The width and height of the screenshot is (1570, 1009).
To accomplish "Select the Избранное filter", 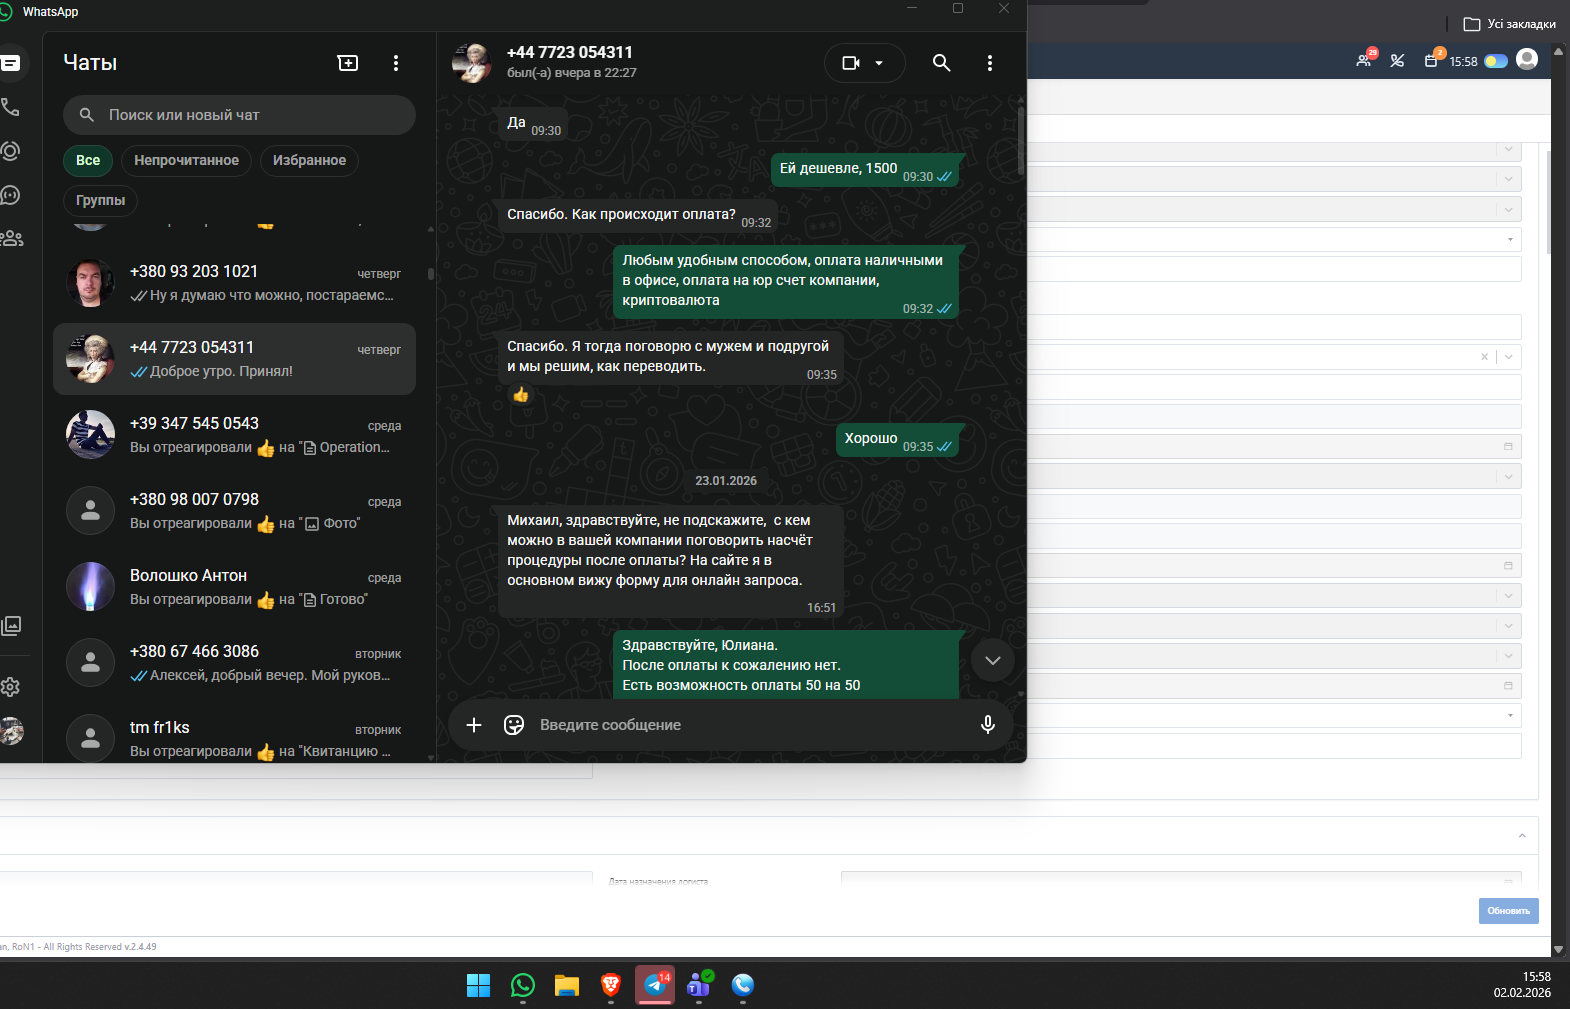I will pos(309,160).
